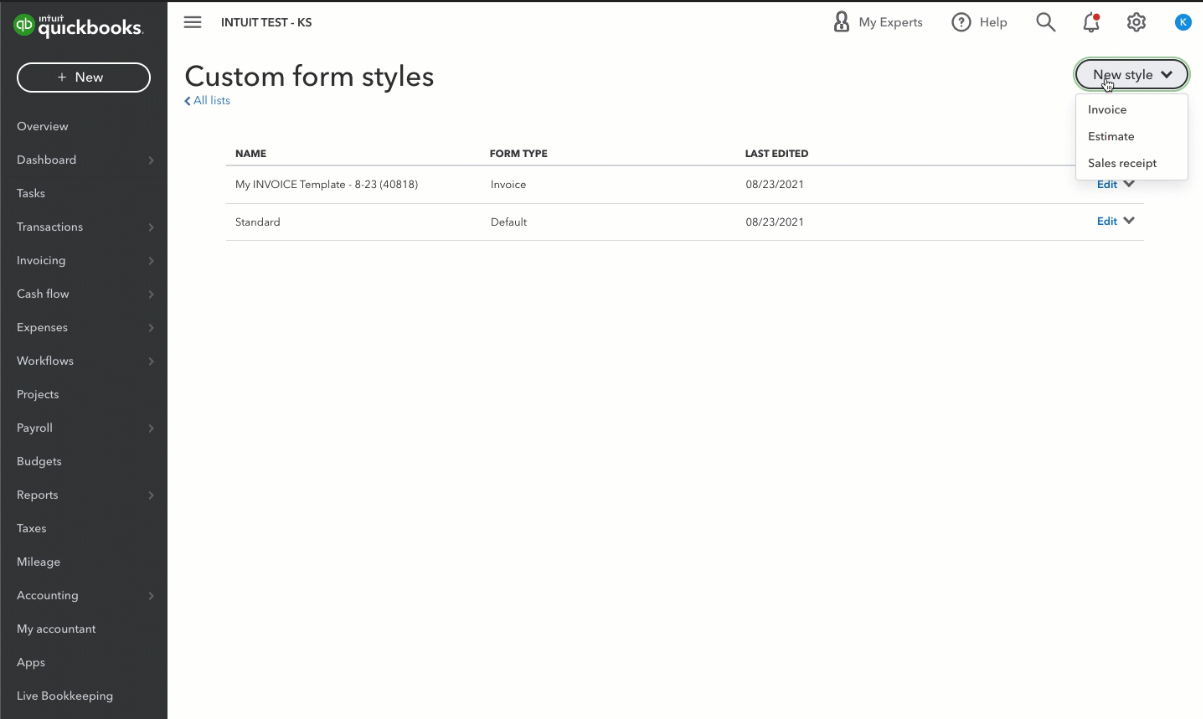Sort by the FORM TYPE column header
Screen dimensions: 1203x719
coord(518,154)
